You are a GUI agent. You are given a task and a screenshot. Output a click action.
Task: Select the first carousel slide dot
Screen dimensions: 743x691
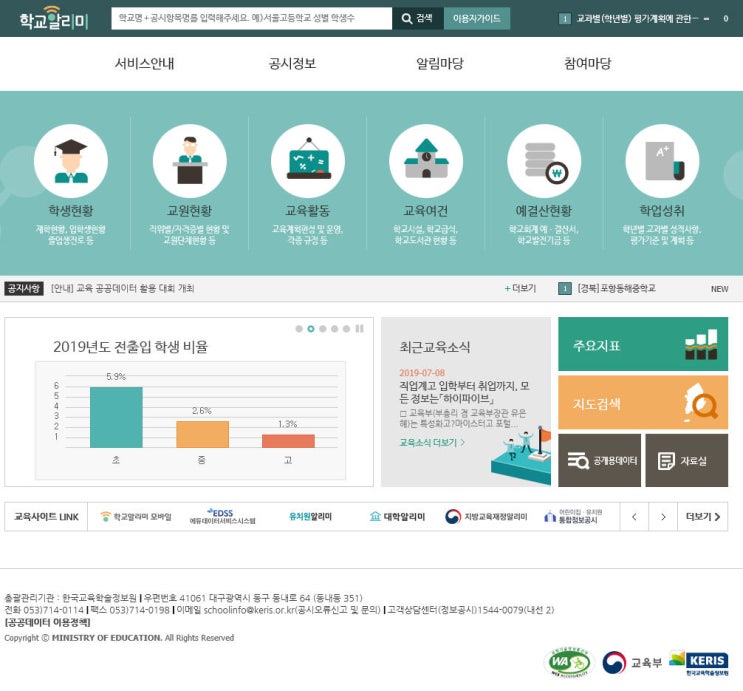click(299, 328)
